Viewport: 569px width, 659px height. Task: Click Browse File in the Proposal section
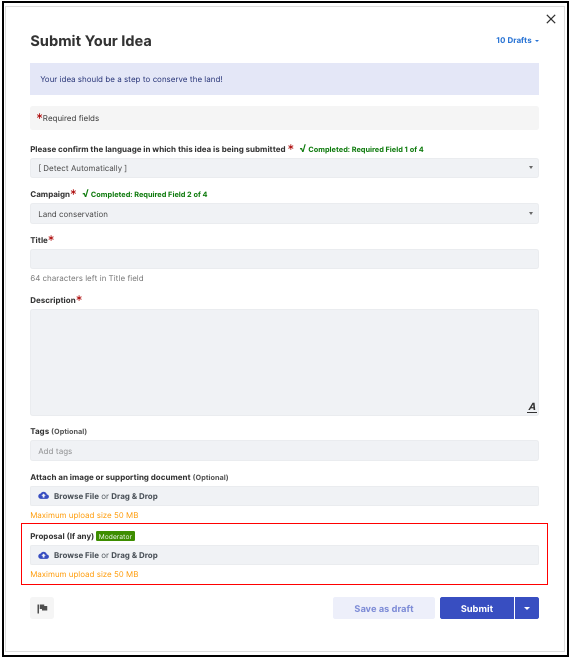(x=76, y=555)
